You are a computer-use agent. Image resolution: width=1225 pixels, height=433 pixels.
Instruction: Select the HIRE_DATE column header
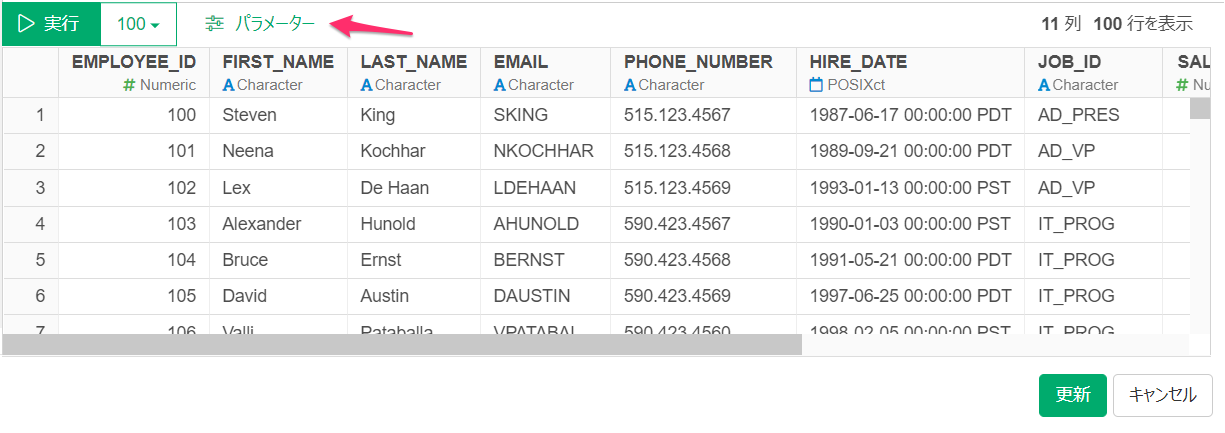pos(910,72)
